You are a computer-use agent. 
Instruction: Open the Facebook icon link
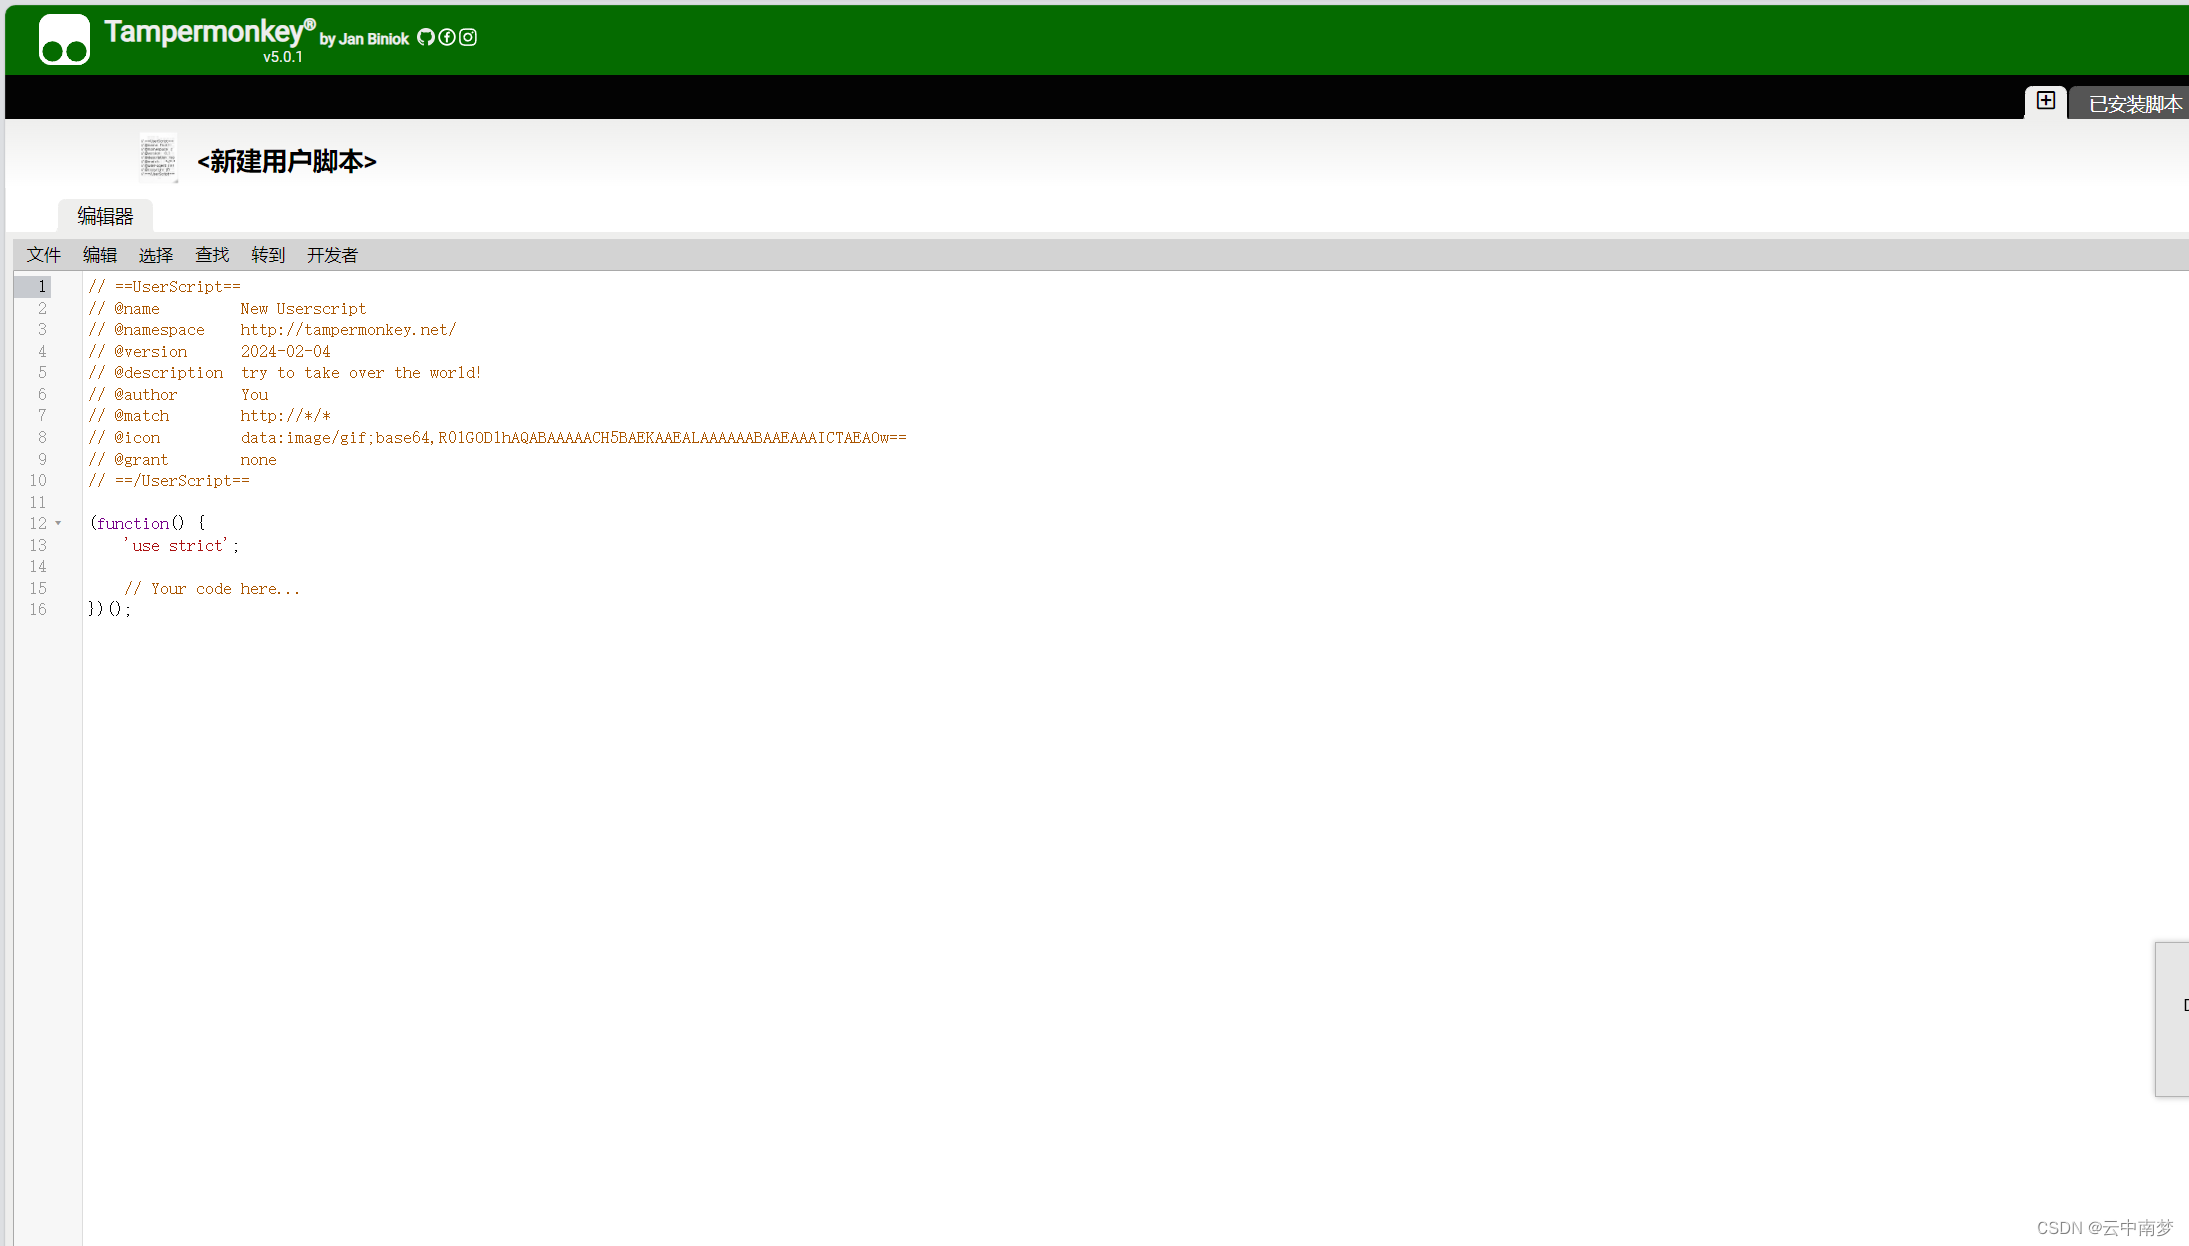[x=447, y=37]
